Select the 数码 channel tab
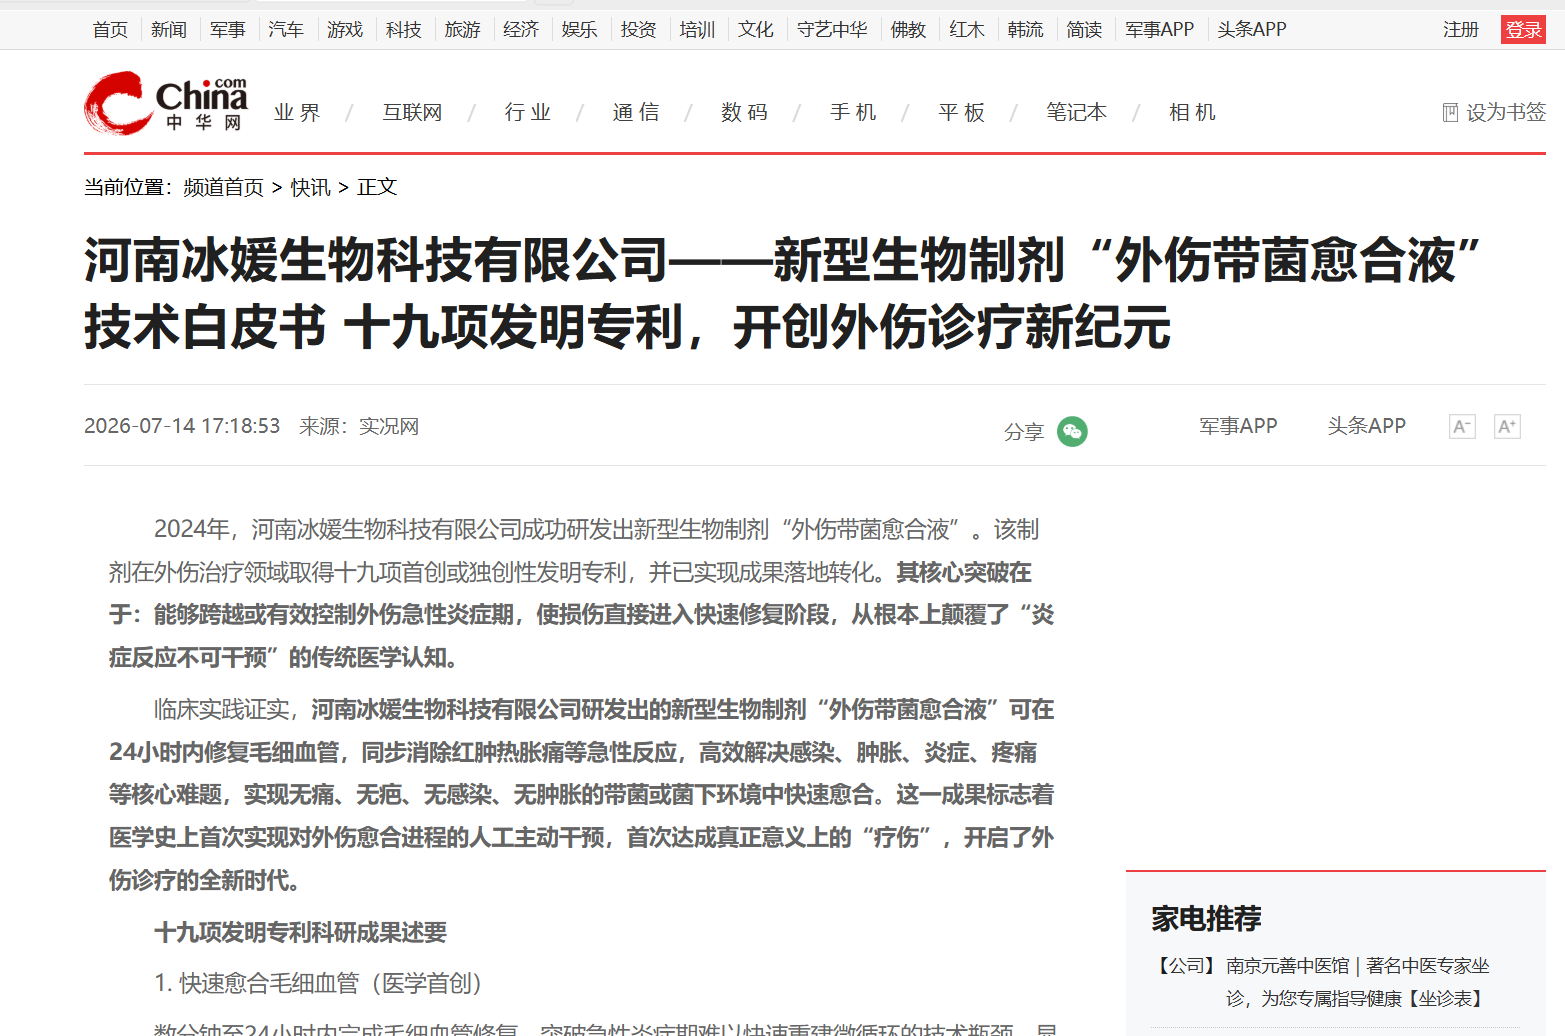The width and height of the screenshot is (1565, 1036). [x=745, y=113]
